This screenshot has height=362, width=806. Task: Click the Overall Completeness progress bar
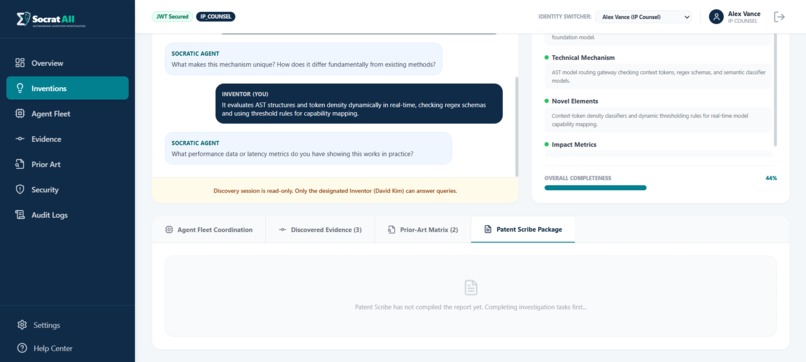(661, 188)
